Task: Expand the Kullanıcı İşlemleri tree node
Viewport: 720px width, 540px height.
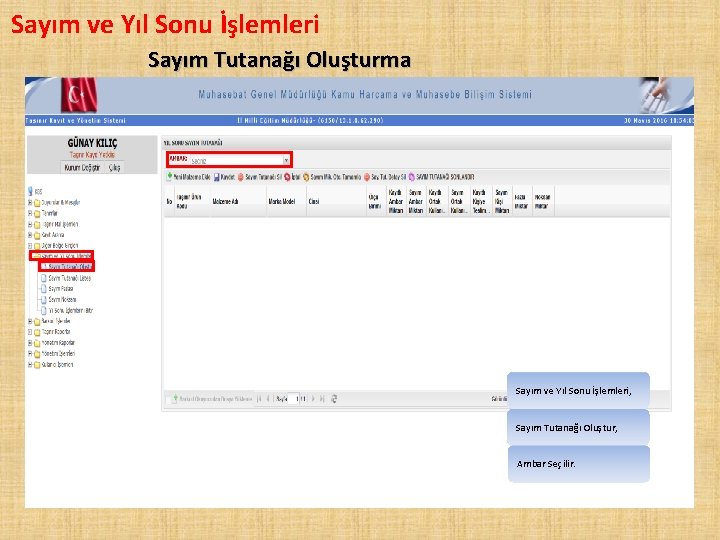Action: [x=30, y=365]
